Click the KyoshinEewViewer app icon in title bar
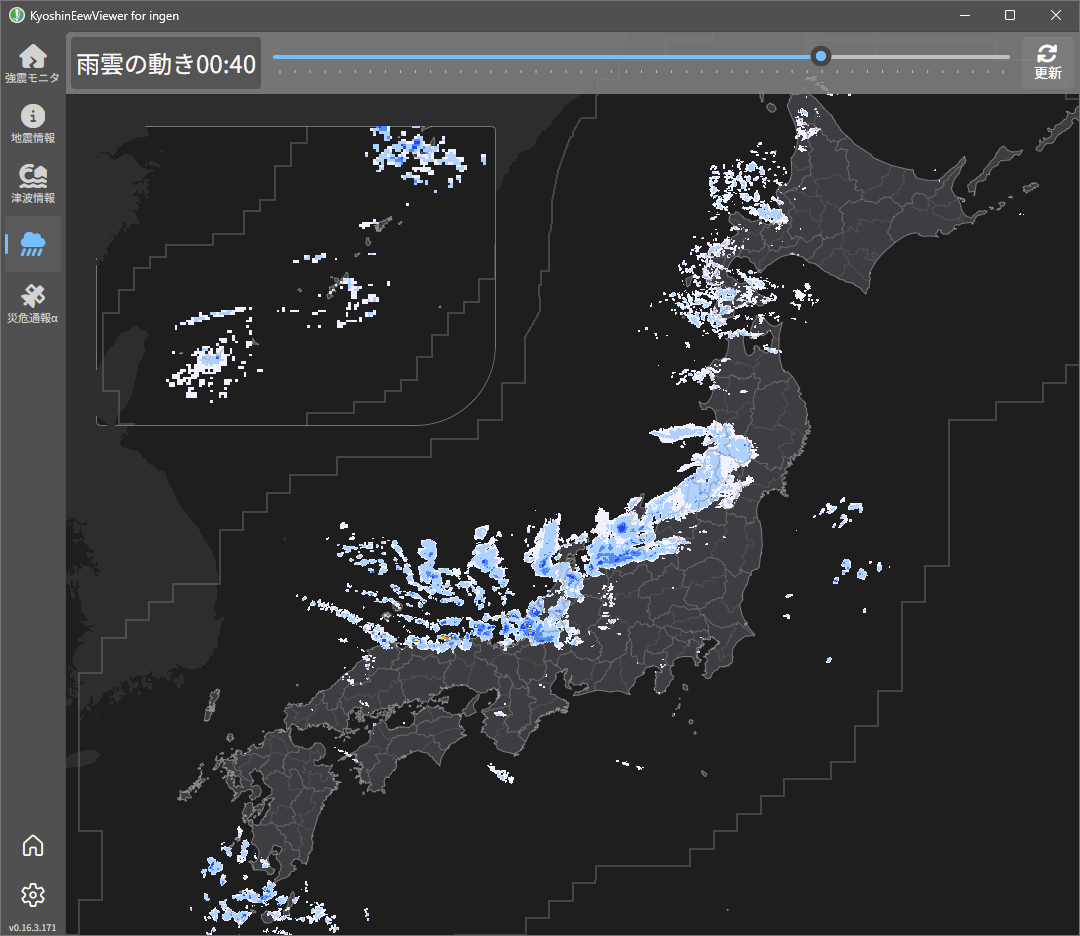The image size is (1080, 936). 17,15
